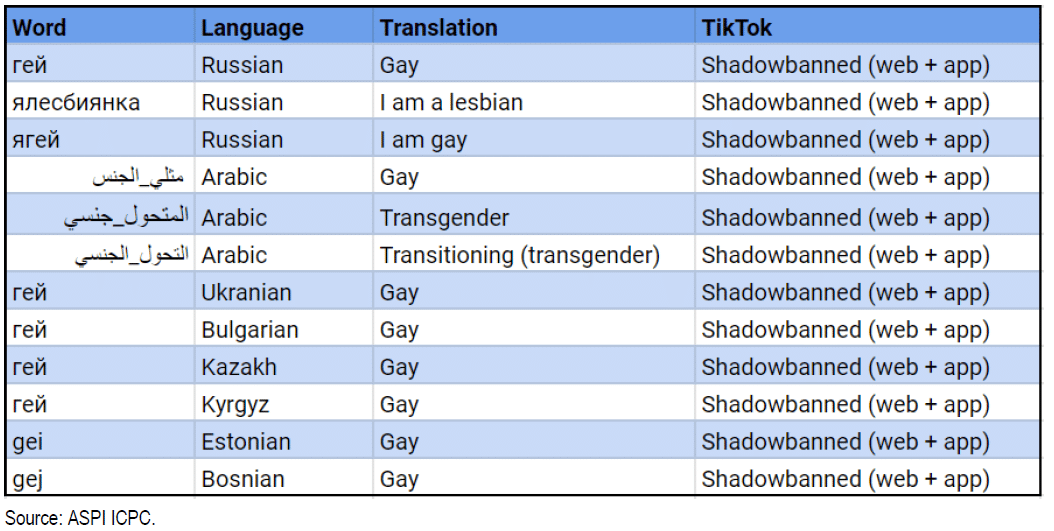Click the Language column header
The image size is (1054, 531).
(x=252, y=28)
